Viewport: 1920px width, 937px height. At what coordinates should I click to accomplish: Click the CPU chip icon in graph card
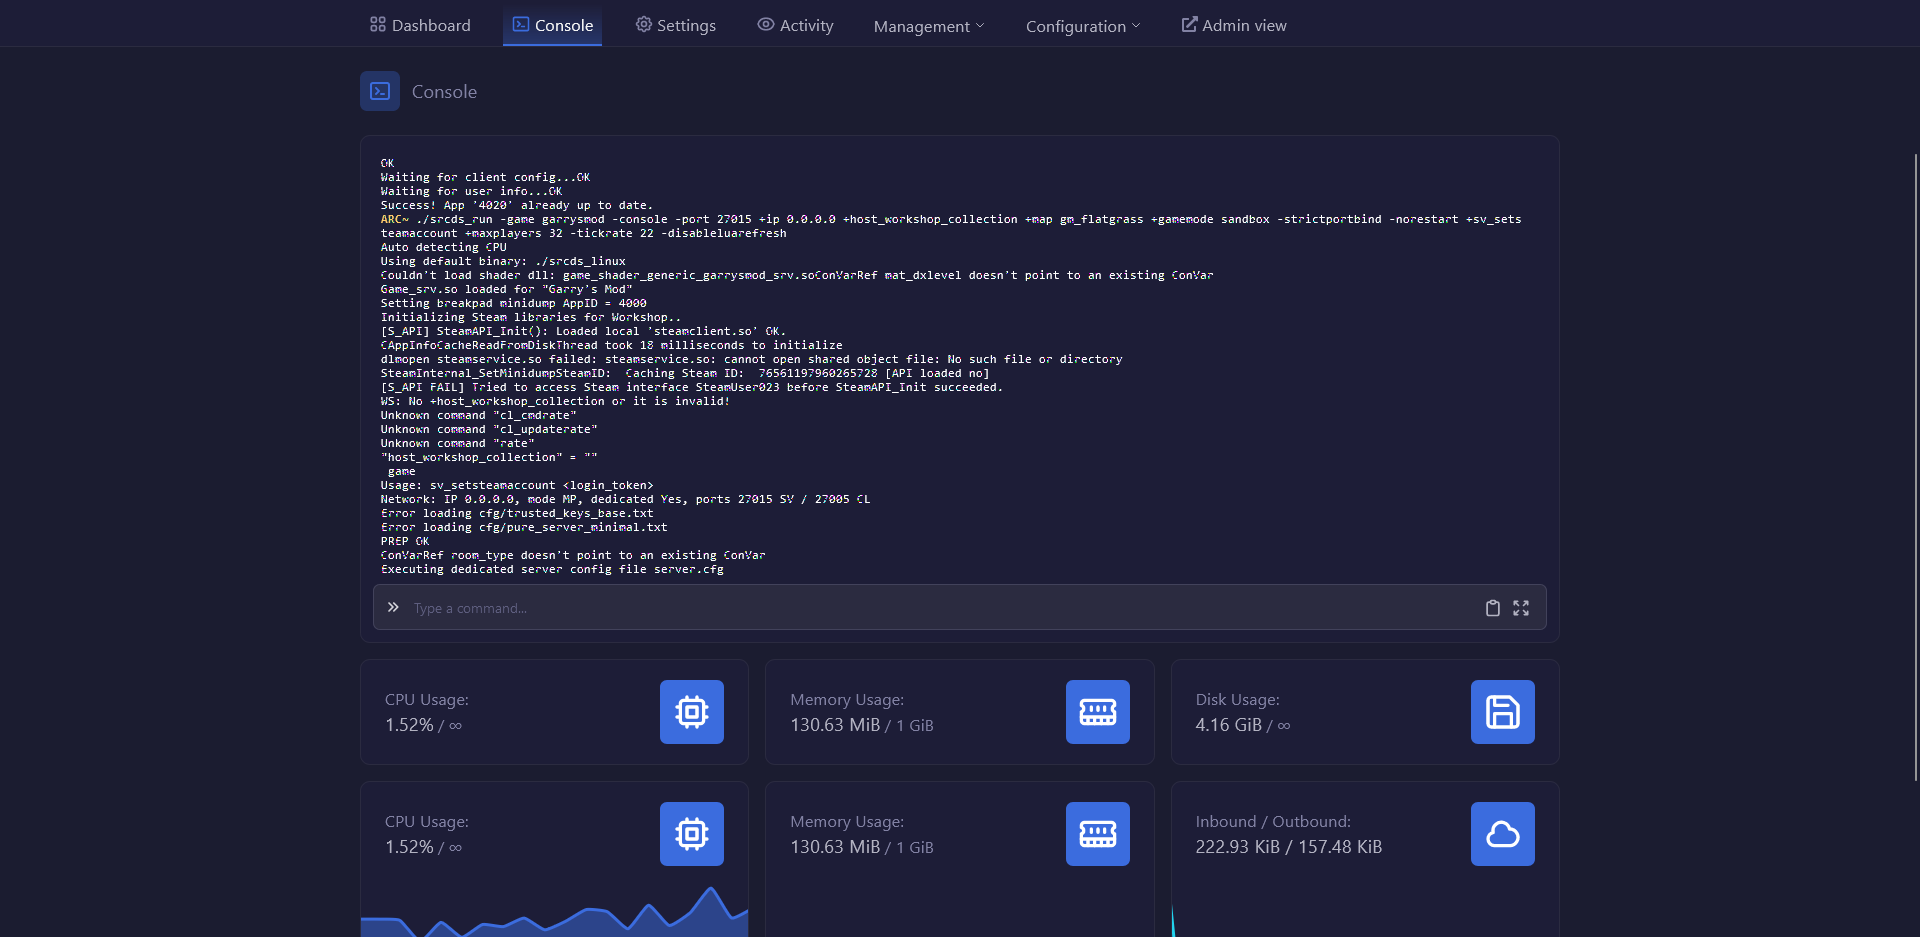pos(691,834)
